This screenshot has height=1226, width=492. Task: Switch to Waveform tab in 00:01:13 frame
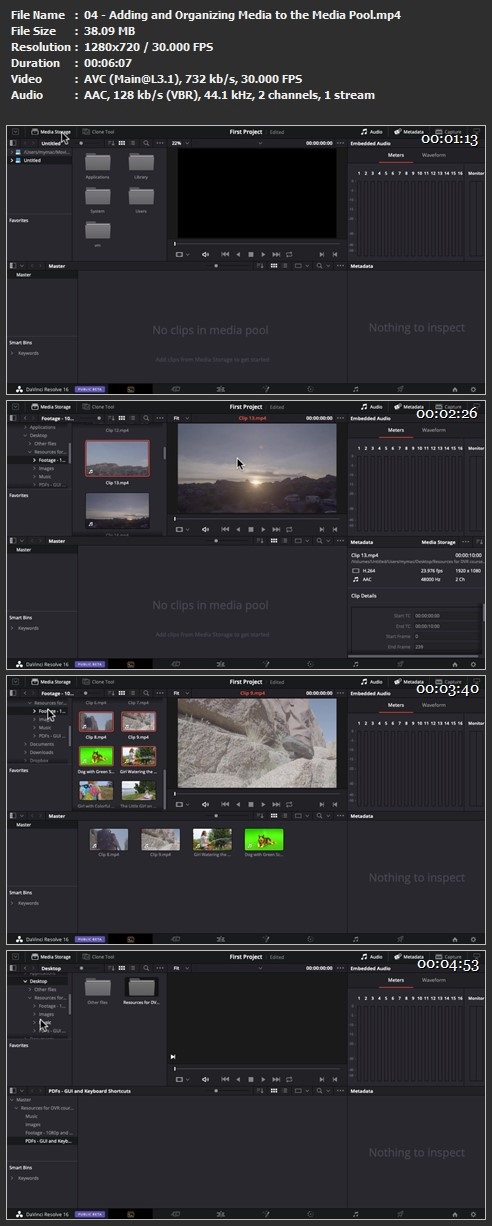click(x=433, y=155)
